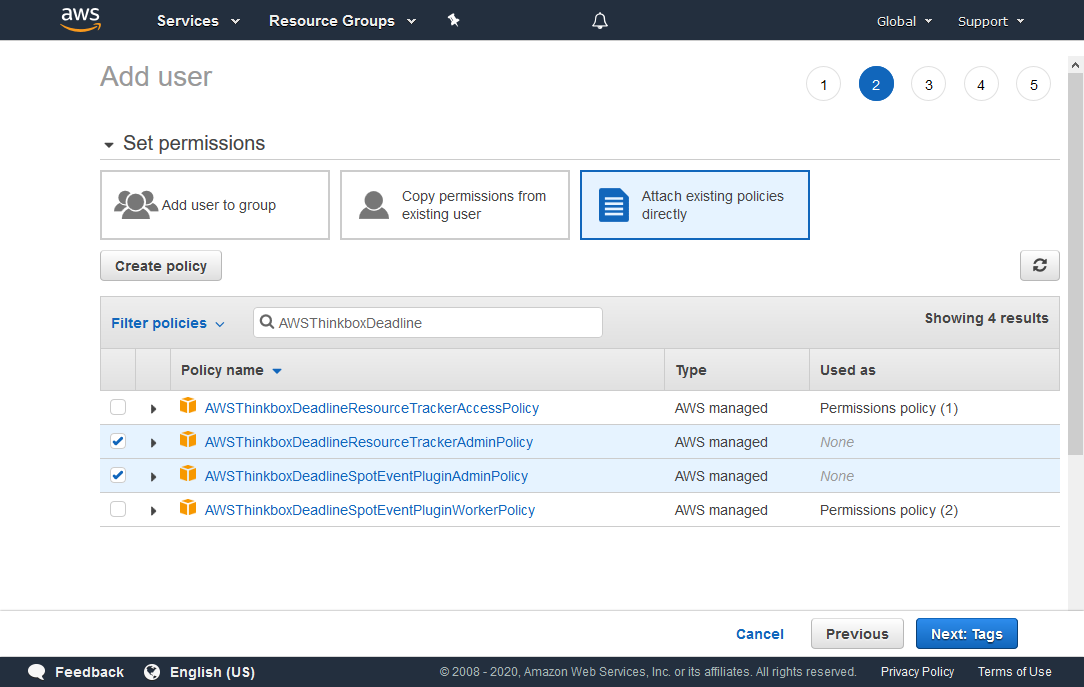Open the Filter policies dropdown

[168, 323]
